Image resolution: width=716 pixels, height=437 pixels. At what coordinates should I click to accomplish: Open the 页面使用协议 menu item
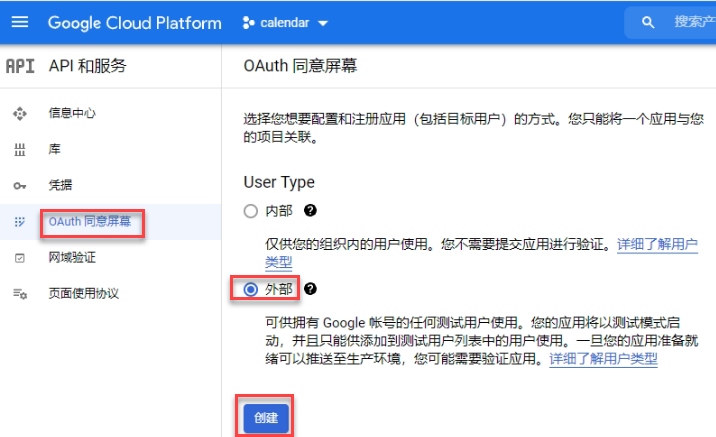coord(84,293)
